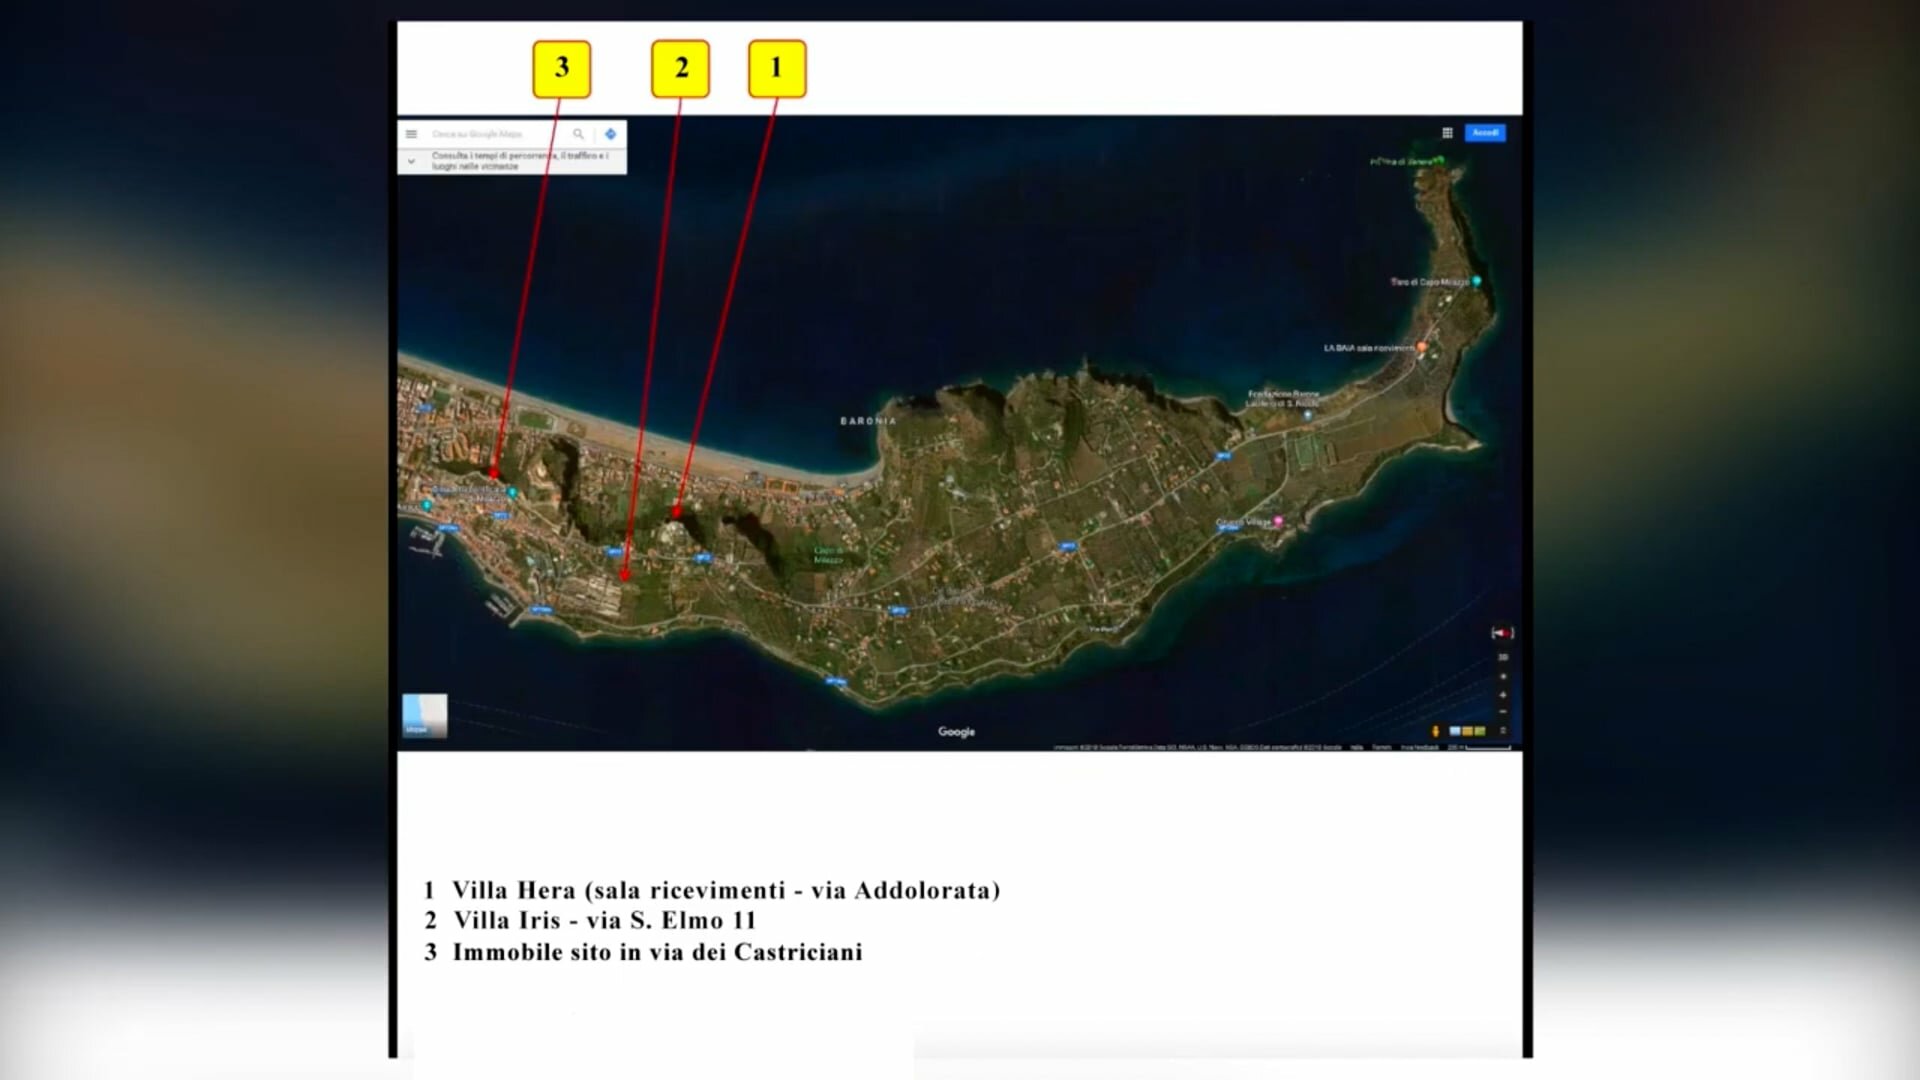The width and height of the screenshot is (1920, 1080).
Task: Zoom in with the plus button
Action: 1503,695
